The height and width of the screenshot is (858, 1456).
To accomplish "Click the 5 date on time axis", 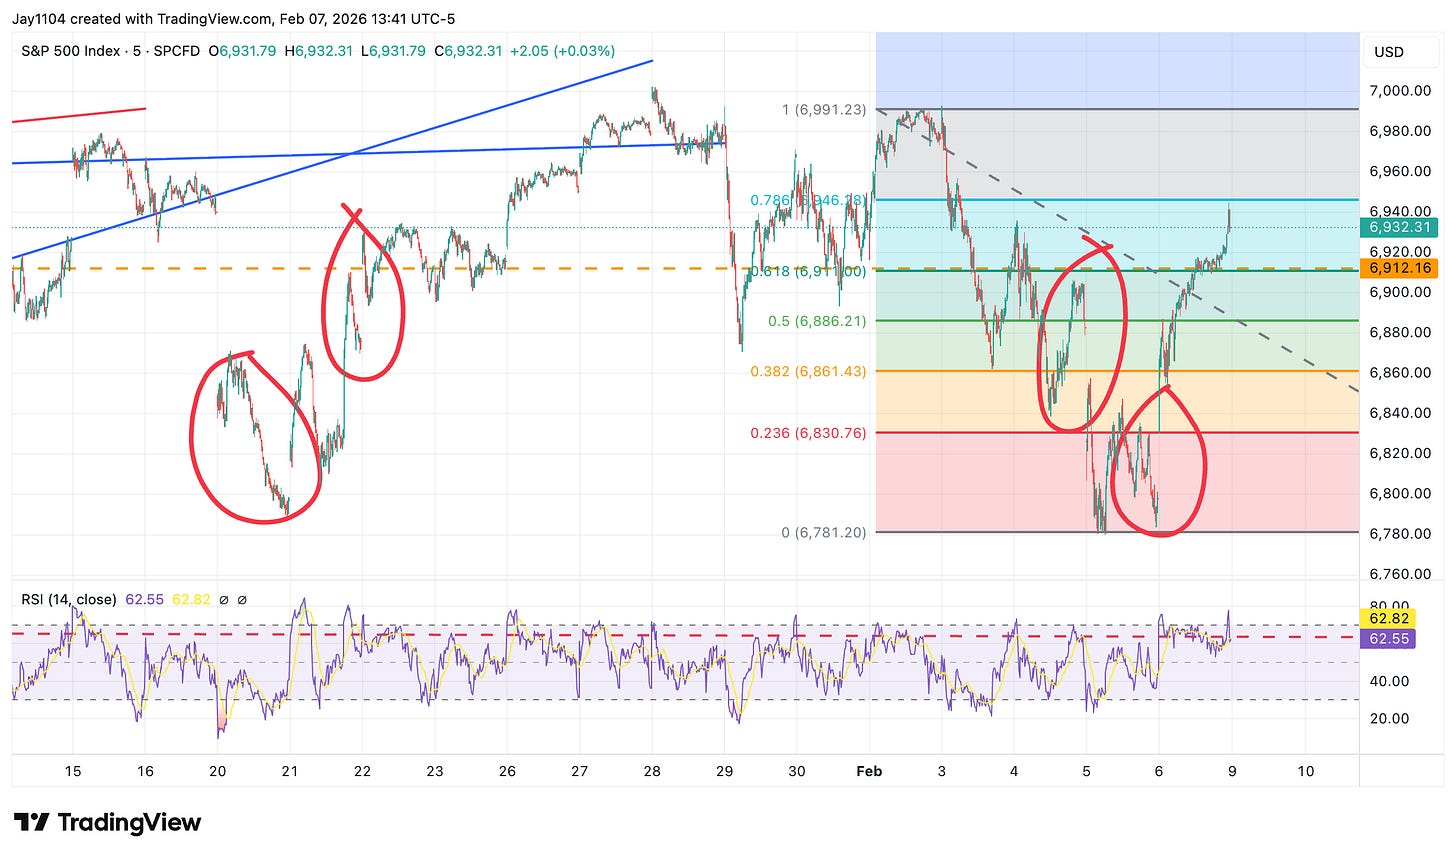I will pos(1086,771).
